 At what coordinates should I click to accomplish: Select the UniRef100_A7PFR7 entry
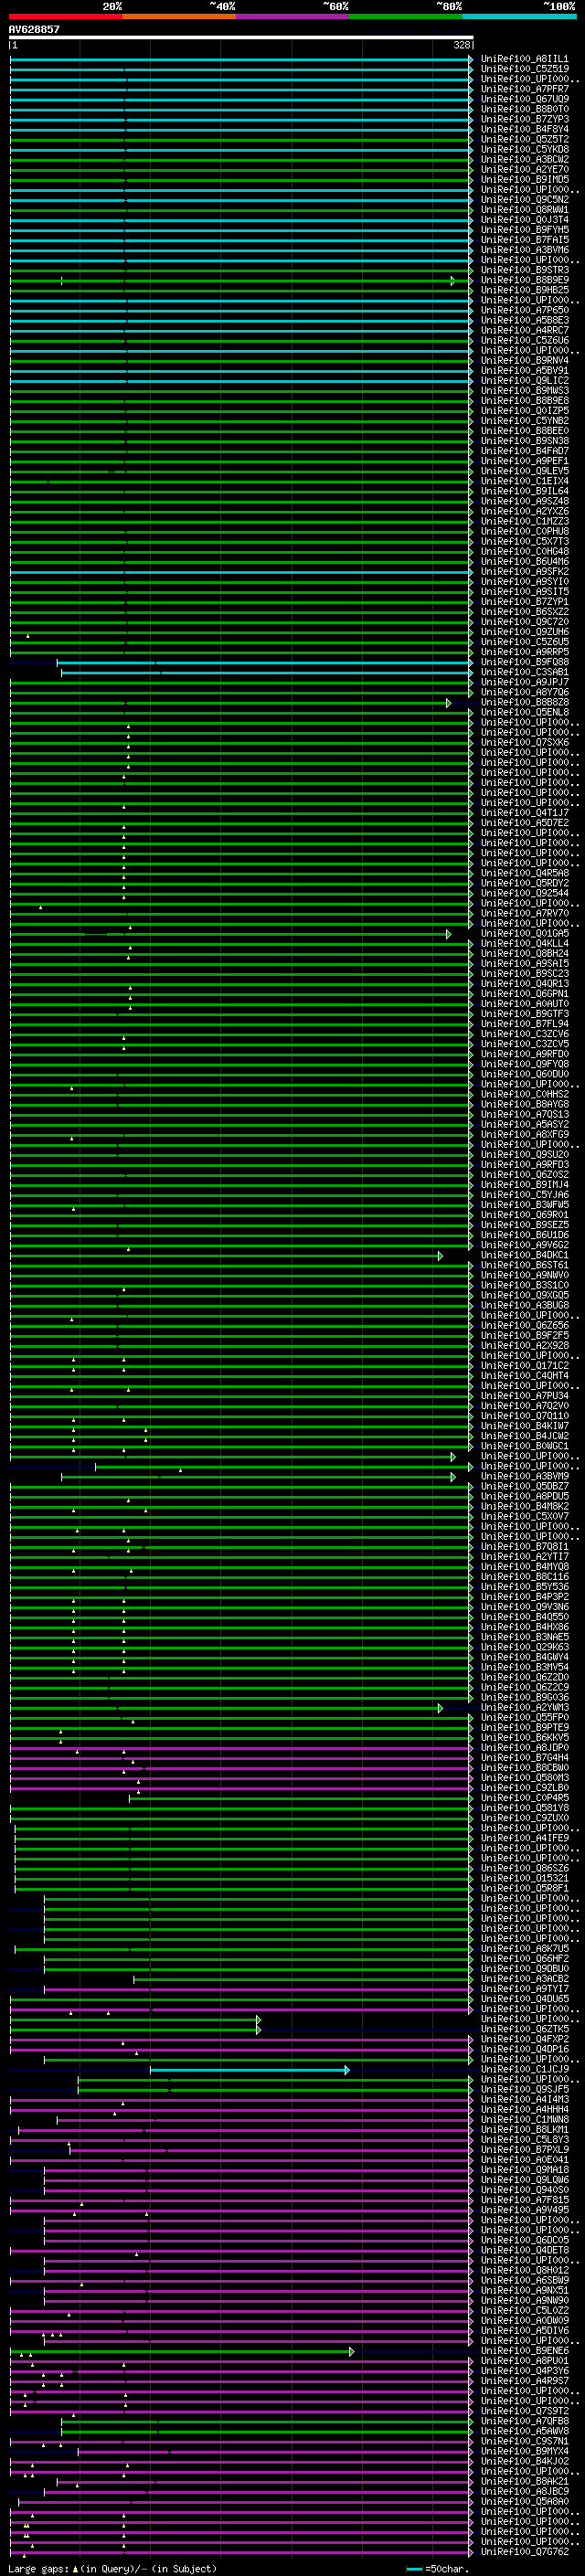[x=525, y=89]
